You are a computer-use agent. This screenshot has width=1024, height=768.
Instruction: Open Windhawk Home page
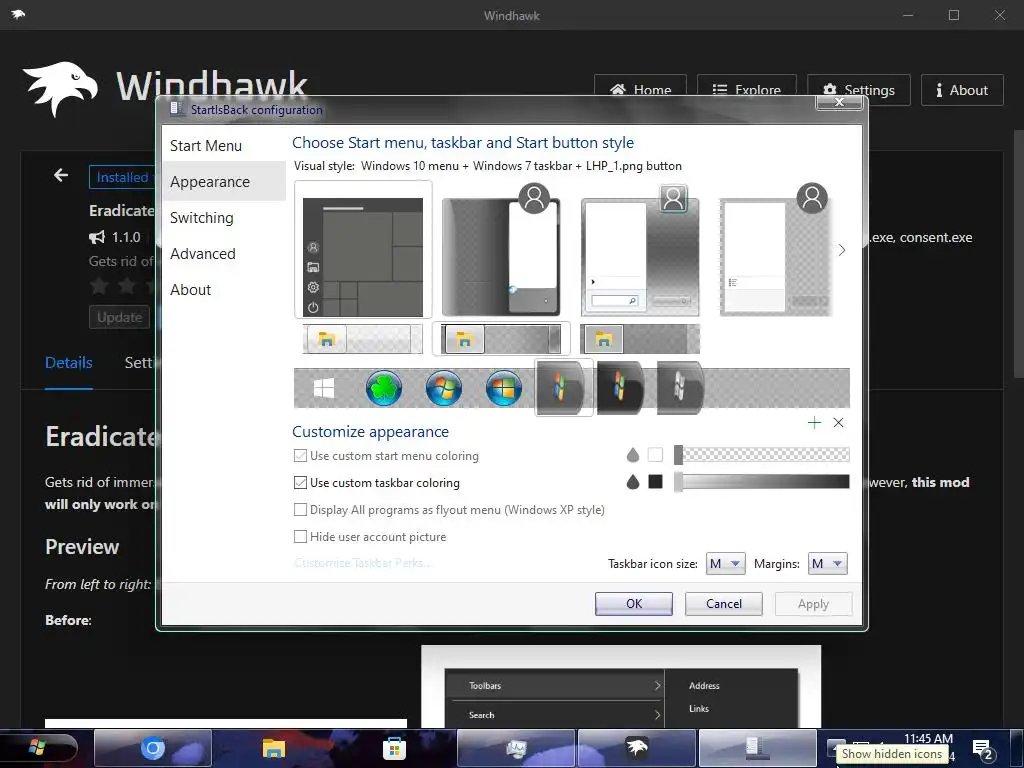640,89
